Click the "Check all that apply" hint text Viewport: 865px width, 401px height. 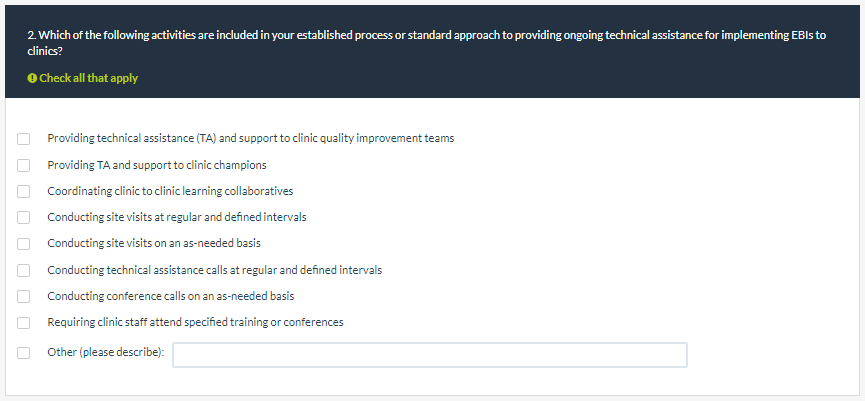pos(88,78)
